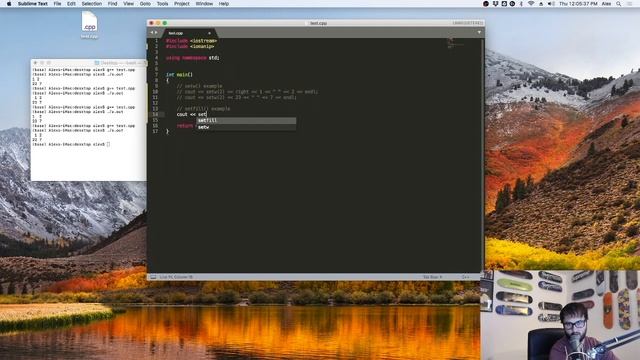This screenshot has height=360, width=640.
Task: Go to next tab with right arrow
Action: pyautogui.click(x=156, y=33)
